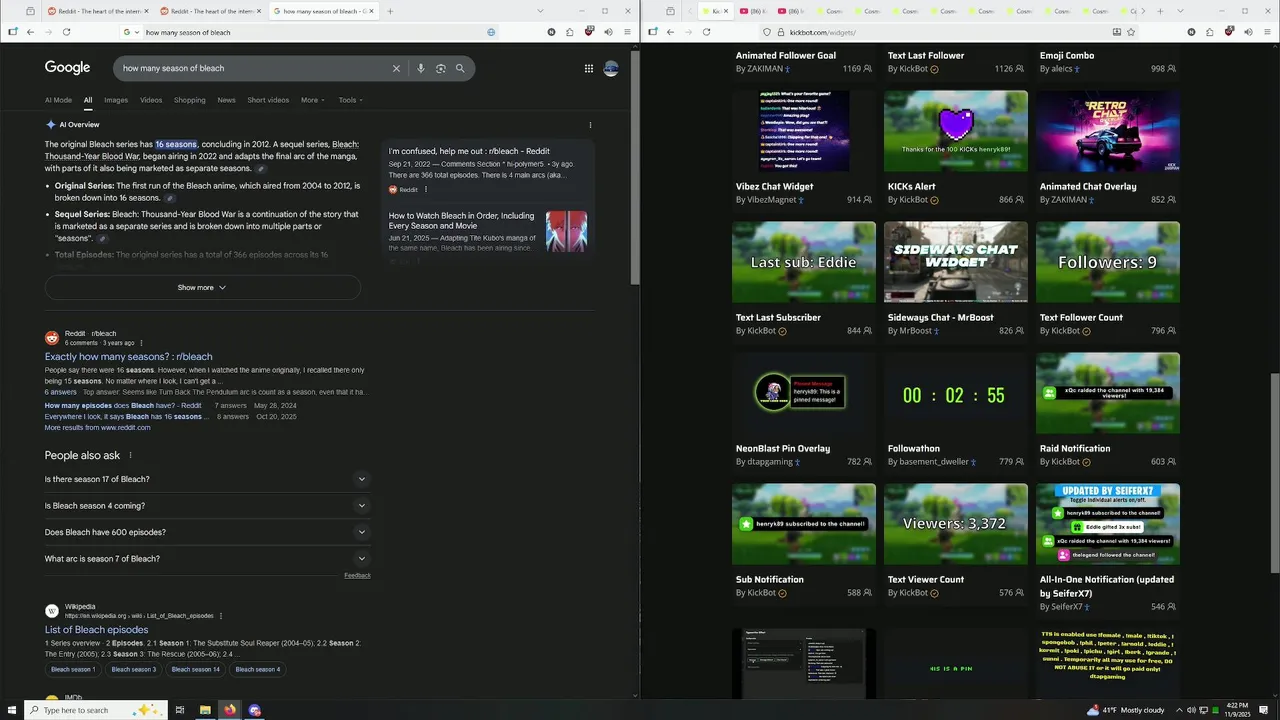Image resolution: width=1280 pixels, height=720 pixels.
Task: Click the Google search input field
Action: coord(254,68)
